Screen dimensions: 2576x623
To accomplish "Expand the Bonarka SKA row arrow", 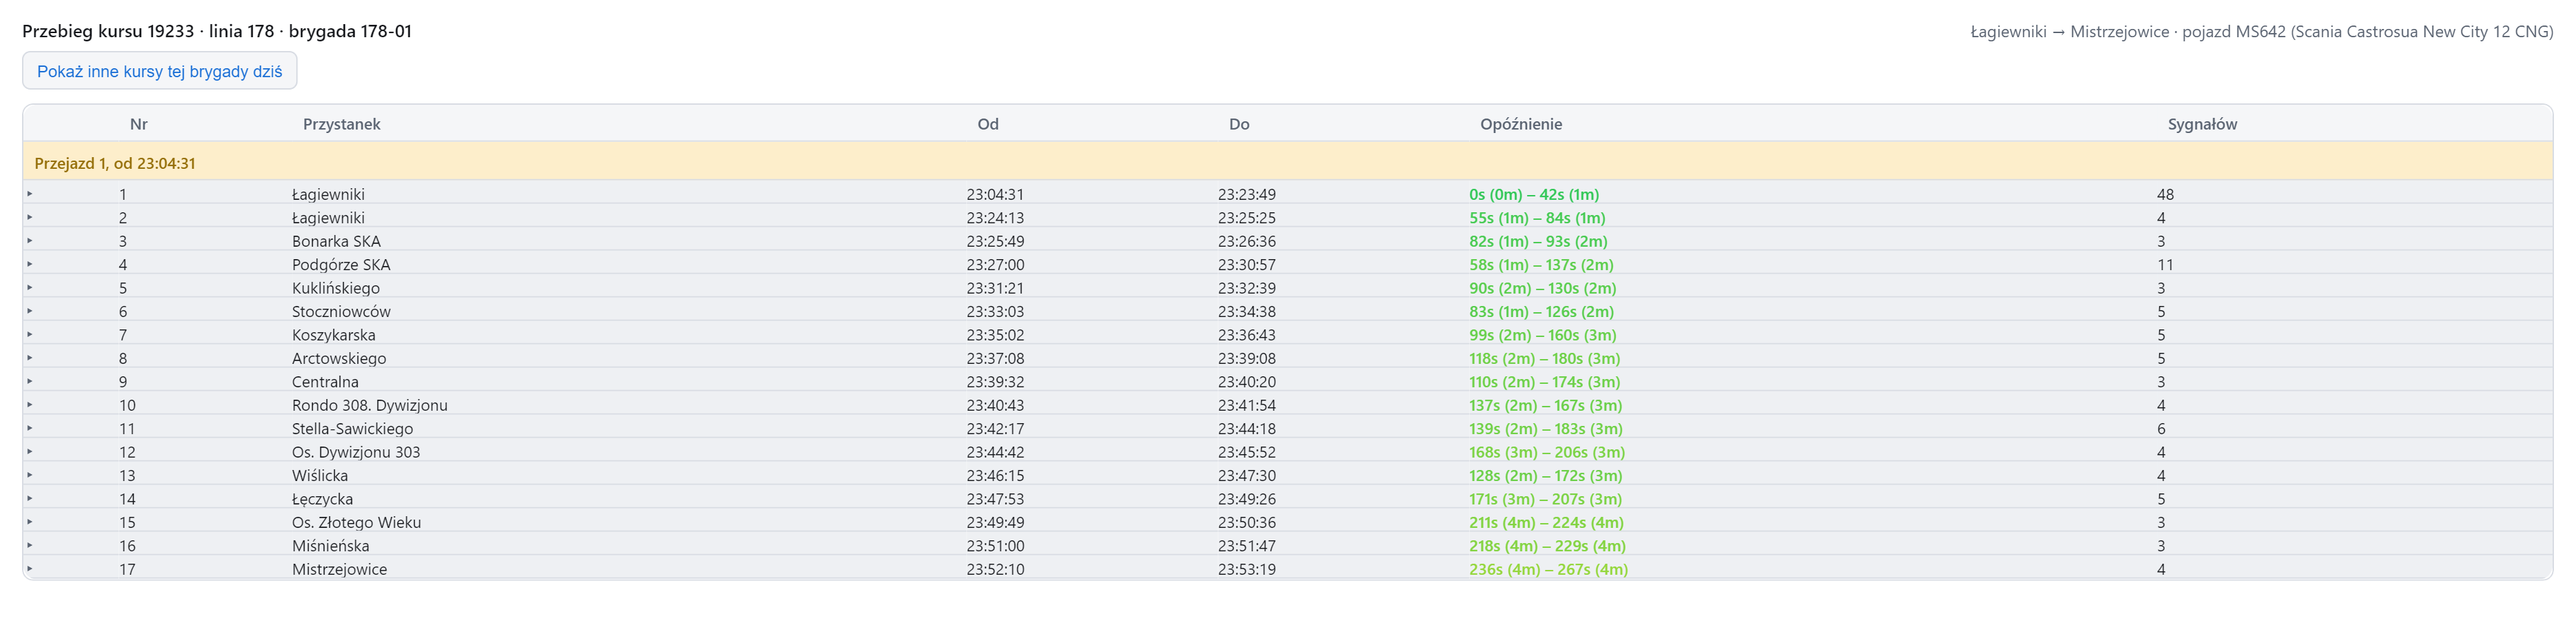I will click(30, 241).
